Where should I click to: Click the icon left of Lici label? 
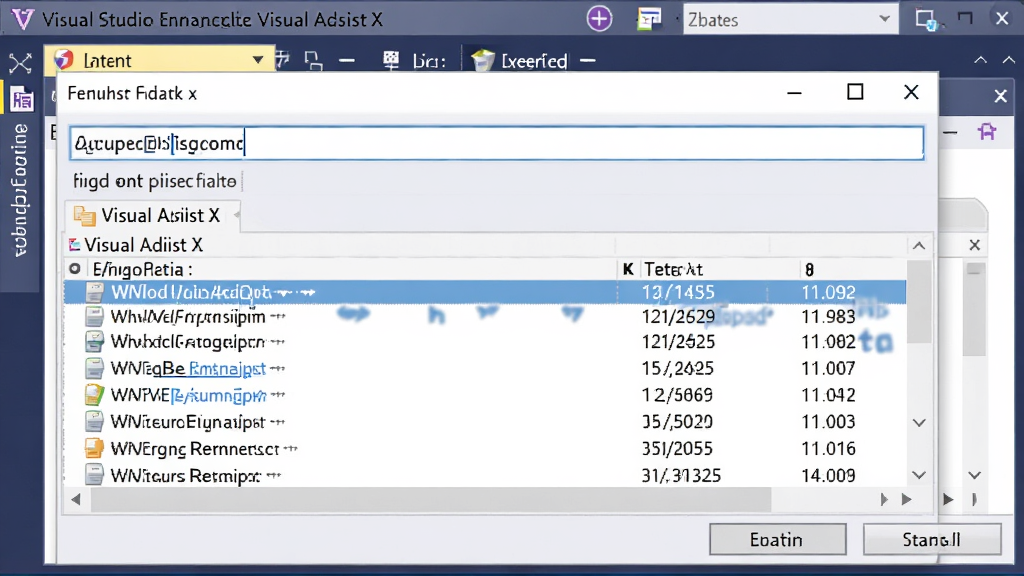[x=391, y=60]
